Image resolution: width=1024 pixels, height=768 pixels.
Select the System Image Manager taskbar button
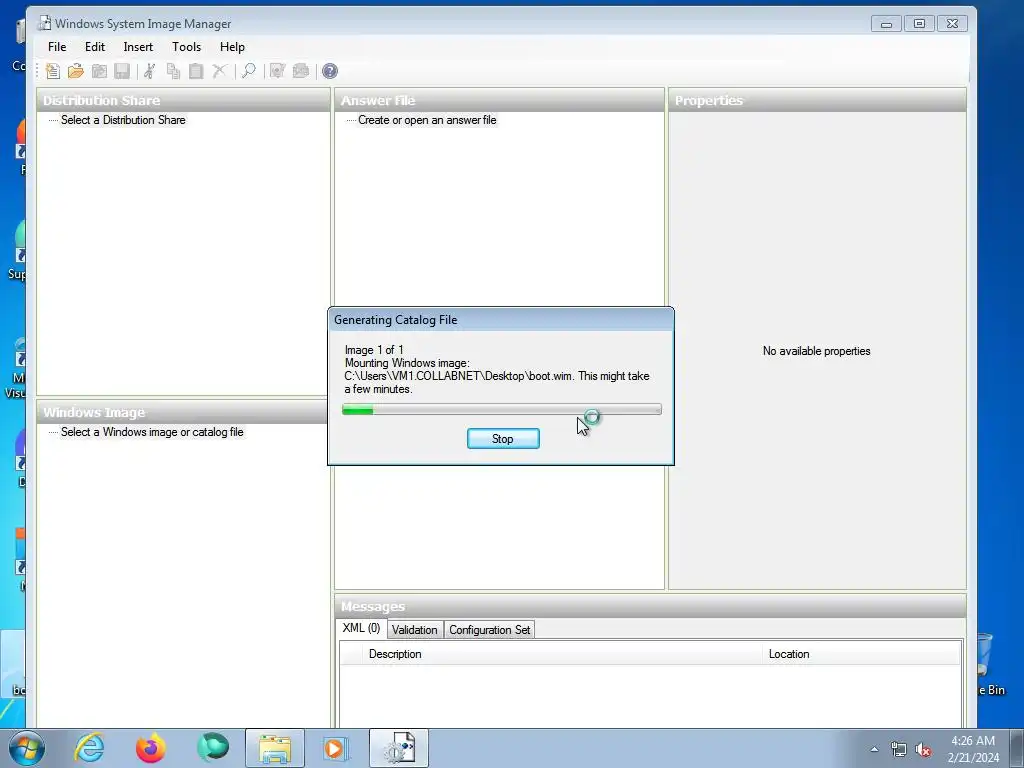coord(399,748)
